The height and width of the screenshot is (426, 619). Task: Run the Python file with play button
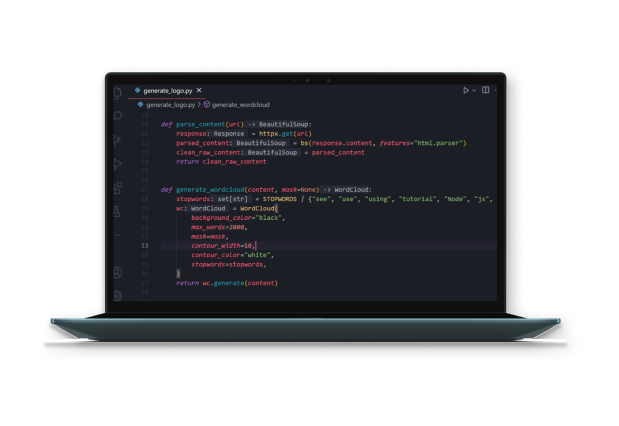point(466,90)
